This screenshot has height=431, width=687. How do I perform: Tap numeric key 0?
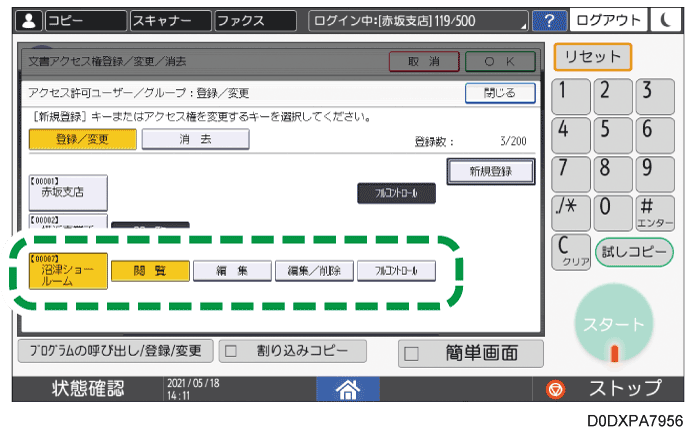coord(613,213)
